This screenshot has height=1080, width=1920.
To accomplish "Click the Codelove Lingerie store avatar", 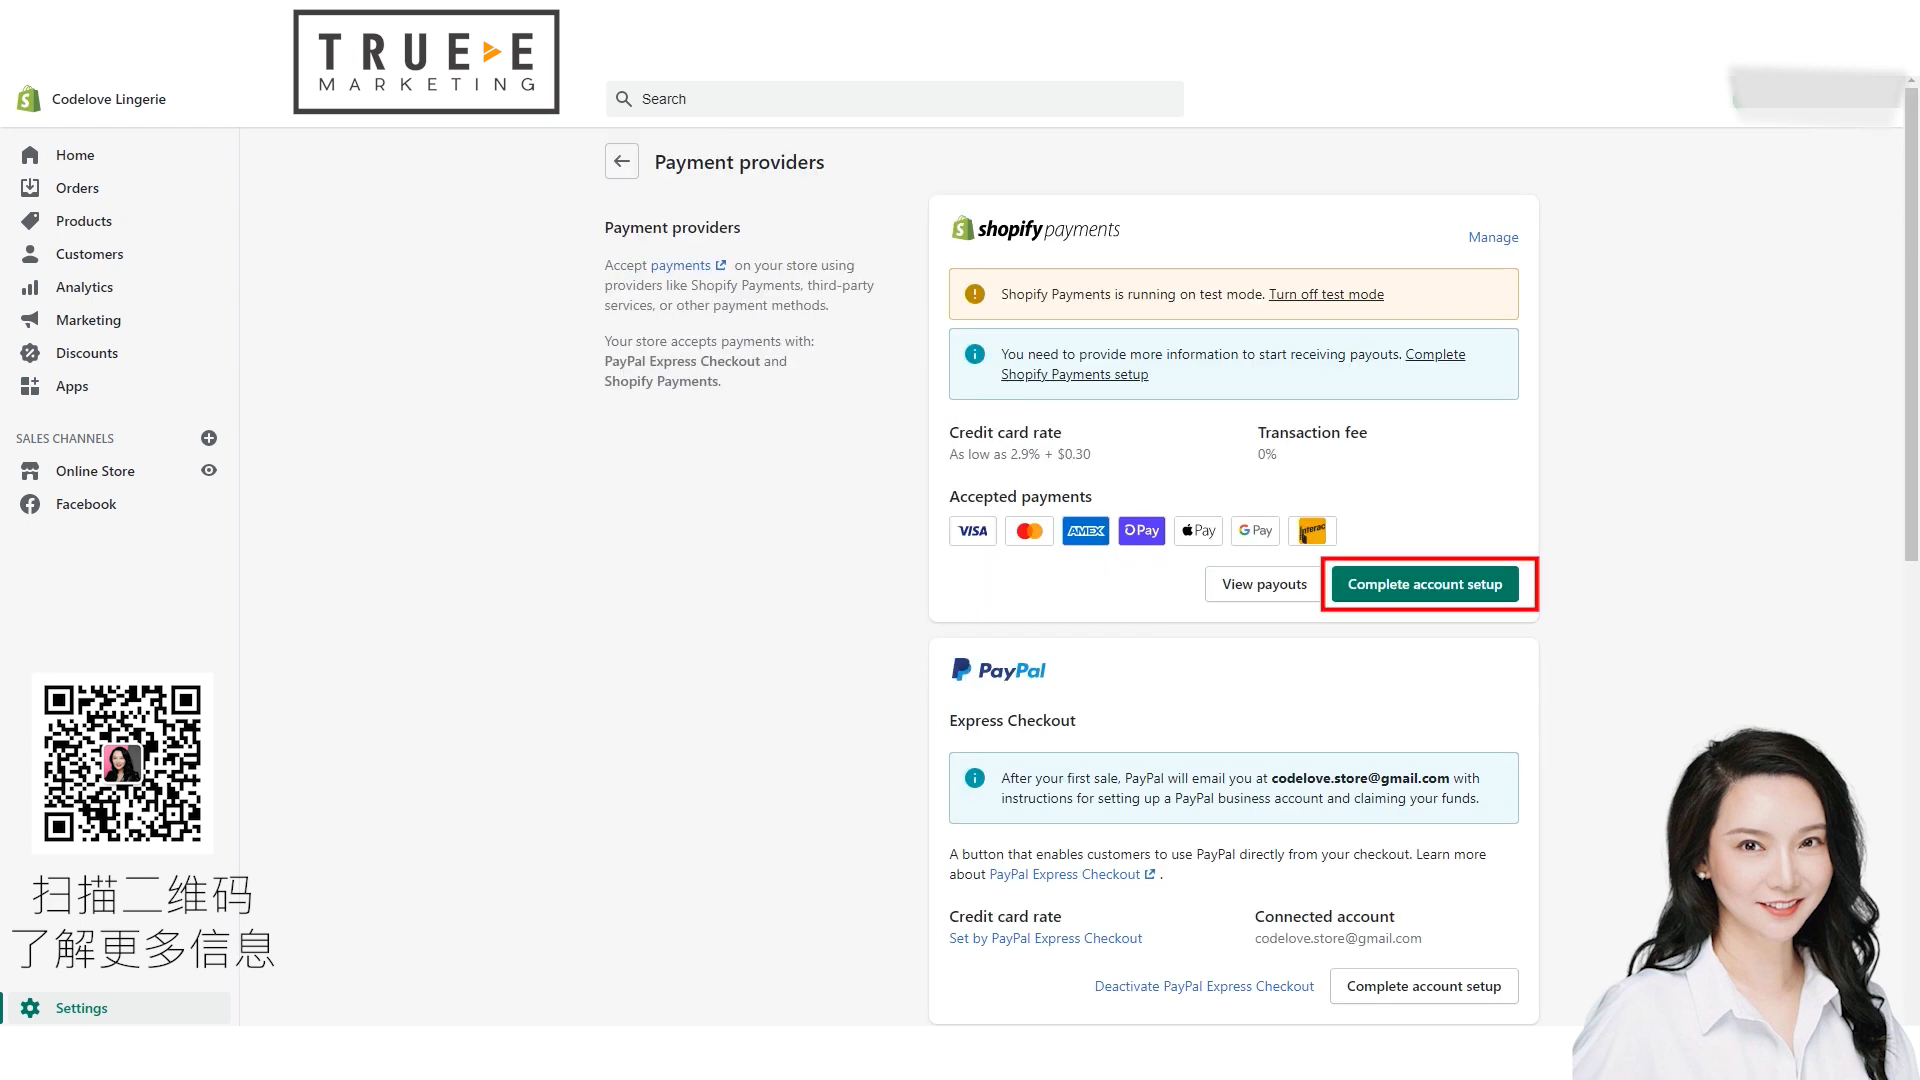I will click(x=27, y=98).
